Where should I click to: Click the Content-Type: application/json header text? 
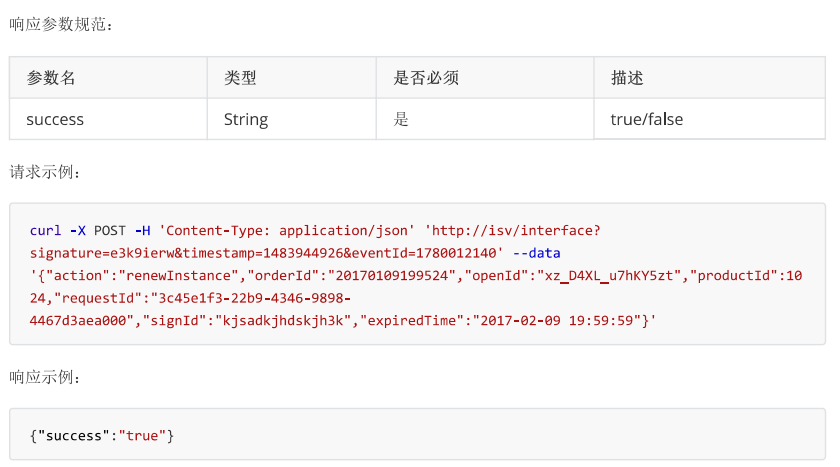(x=287, y=231)
